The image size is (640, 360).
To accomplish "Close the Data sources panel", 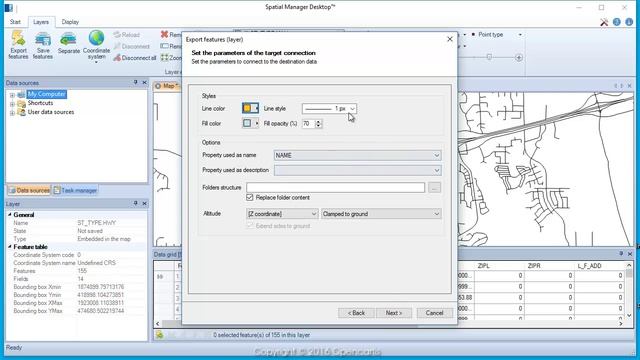I will click(x=144, y=82).
